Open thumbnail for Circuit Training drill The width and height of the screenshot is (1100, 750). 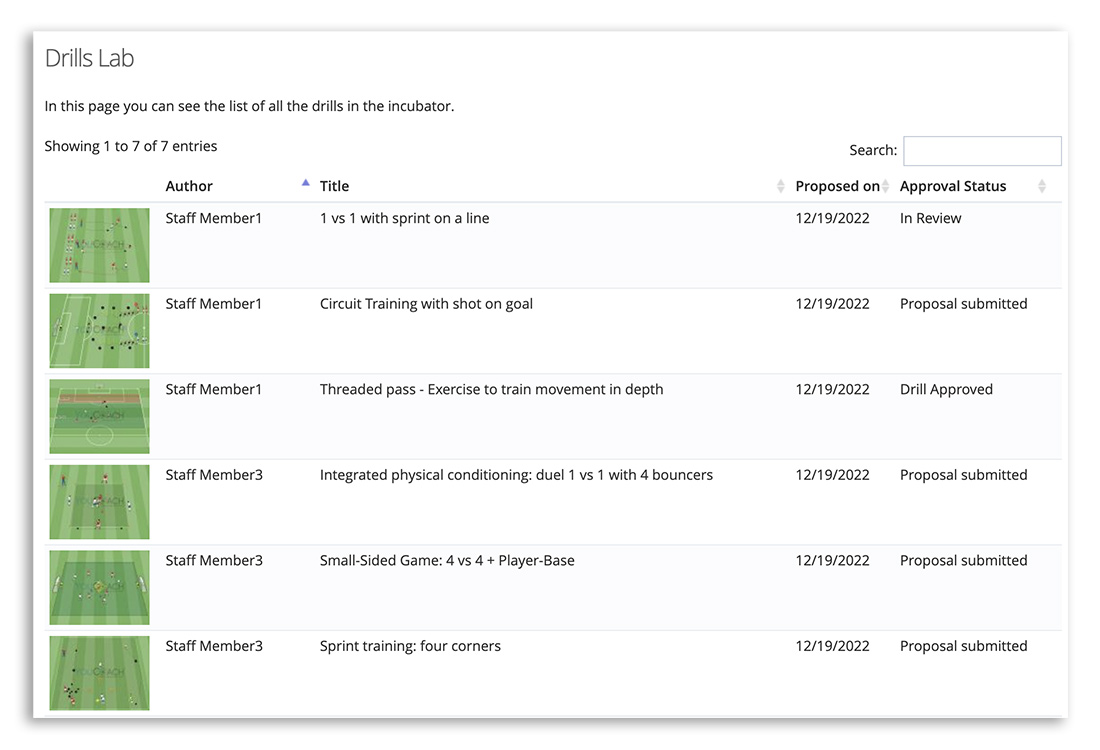(100, 330)
